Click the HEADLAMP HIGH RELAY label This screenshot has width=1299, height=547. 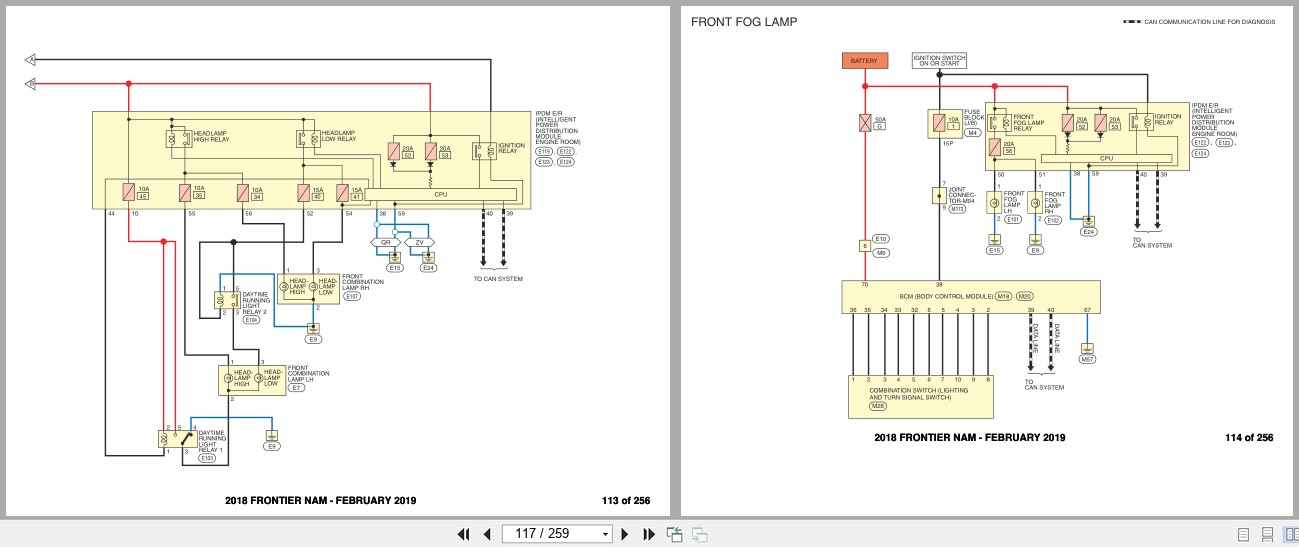coord(213,136)
